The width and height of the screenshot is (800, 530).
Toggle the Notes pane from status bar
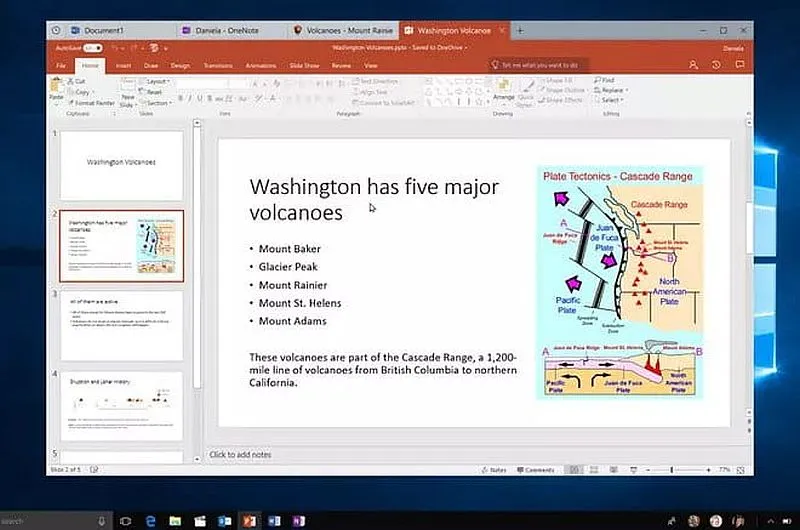pos(494,470)
